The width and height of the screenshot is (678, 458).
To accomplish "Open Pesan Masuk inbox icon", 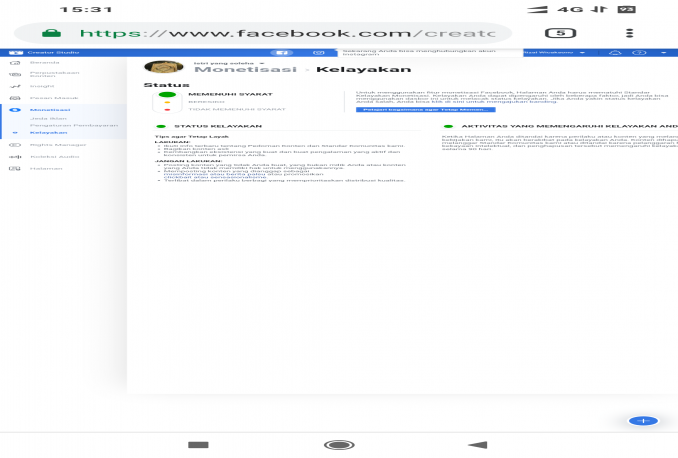I will [x=14, y=98].
